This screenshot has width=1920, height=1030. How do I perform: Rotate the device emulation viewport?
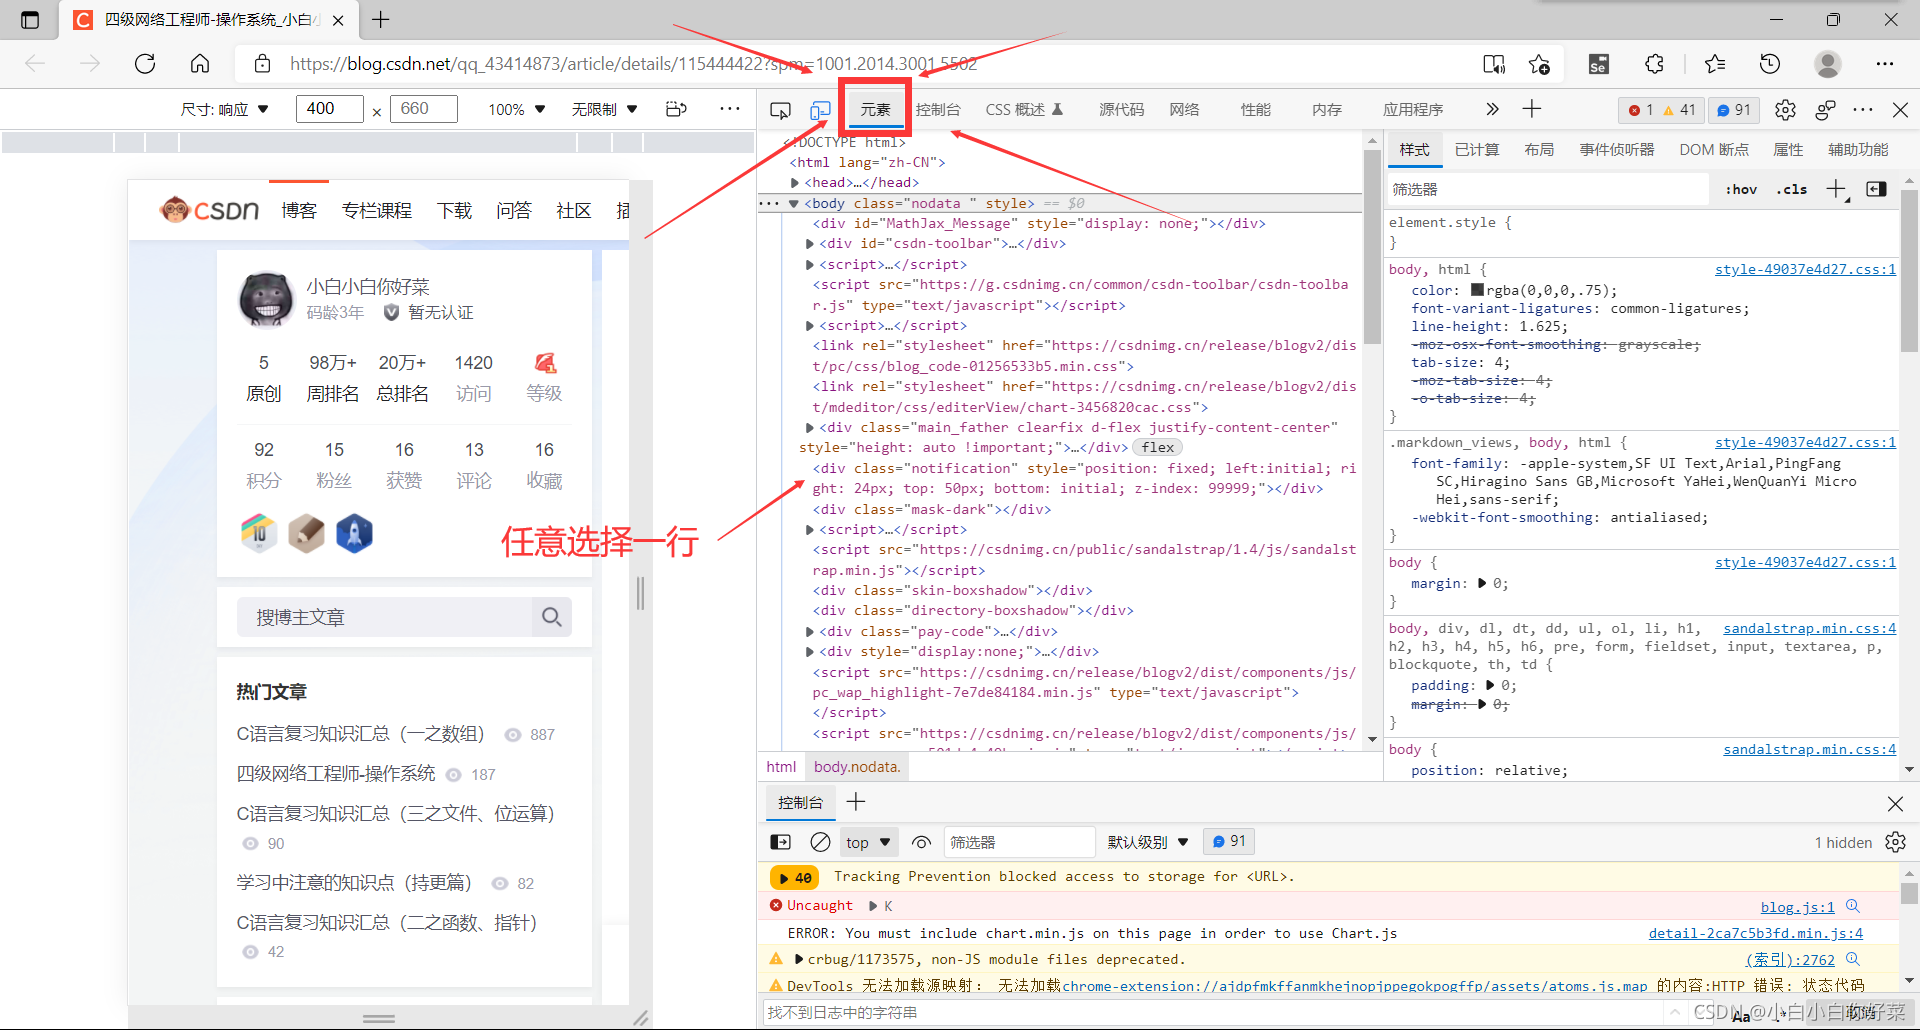[x=677, y=109]
